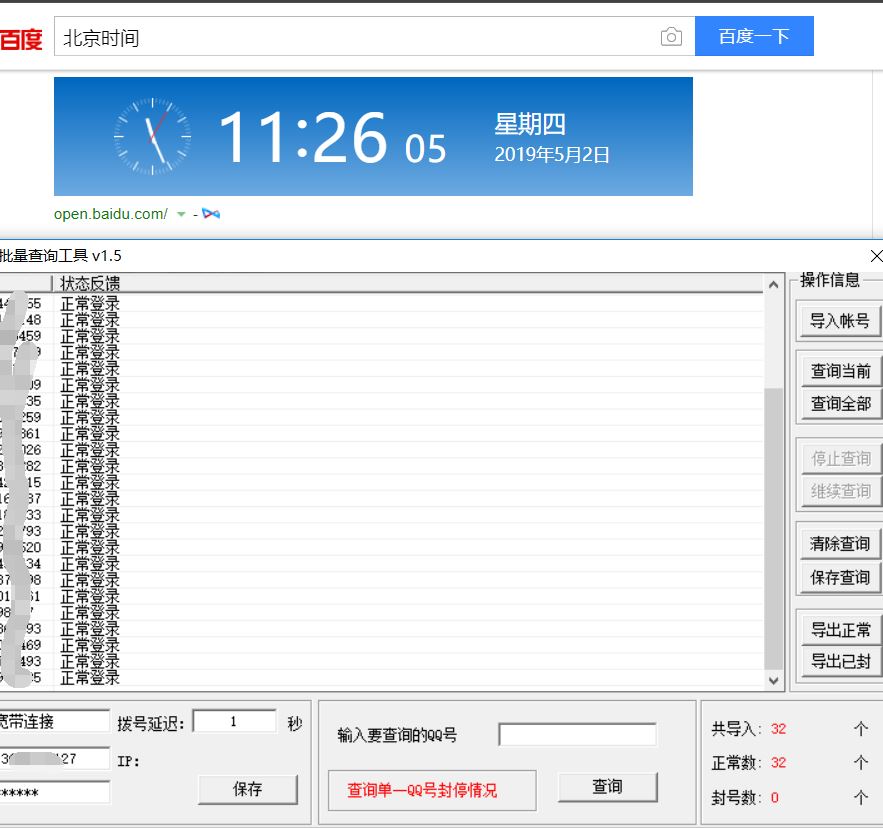Click the 保存查询 button
883x828 pixels.
click(x=840, y=577)
